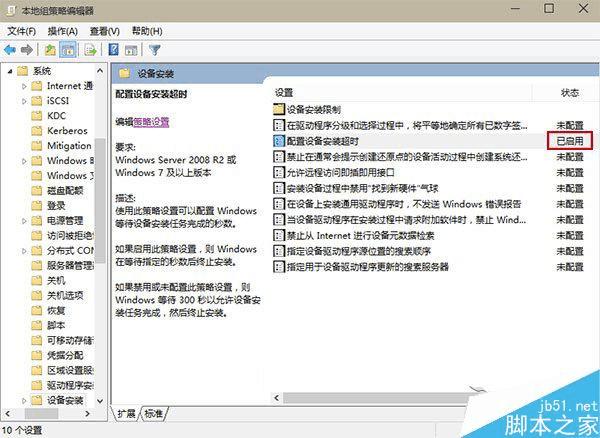600x438 pixels.
Task: Click the Back arrow toolbar icon
Action: tap(10, 50)
